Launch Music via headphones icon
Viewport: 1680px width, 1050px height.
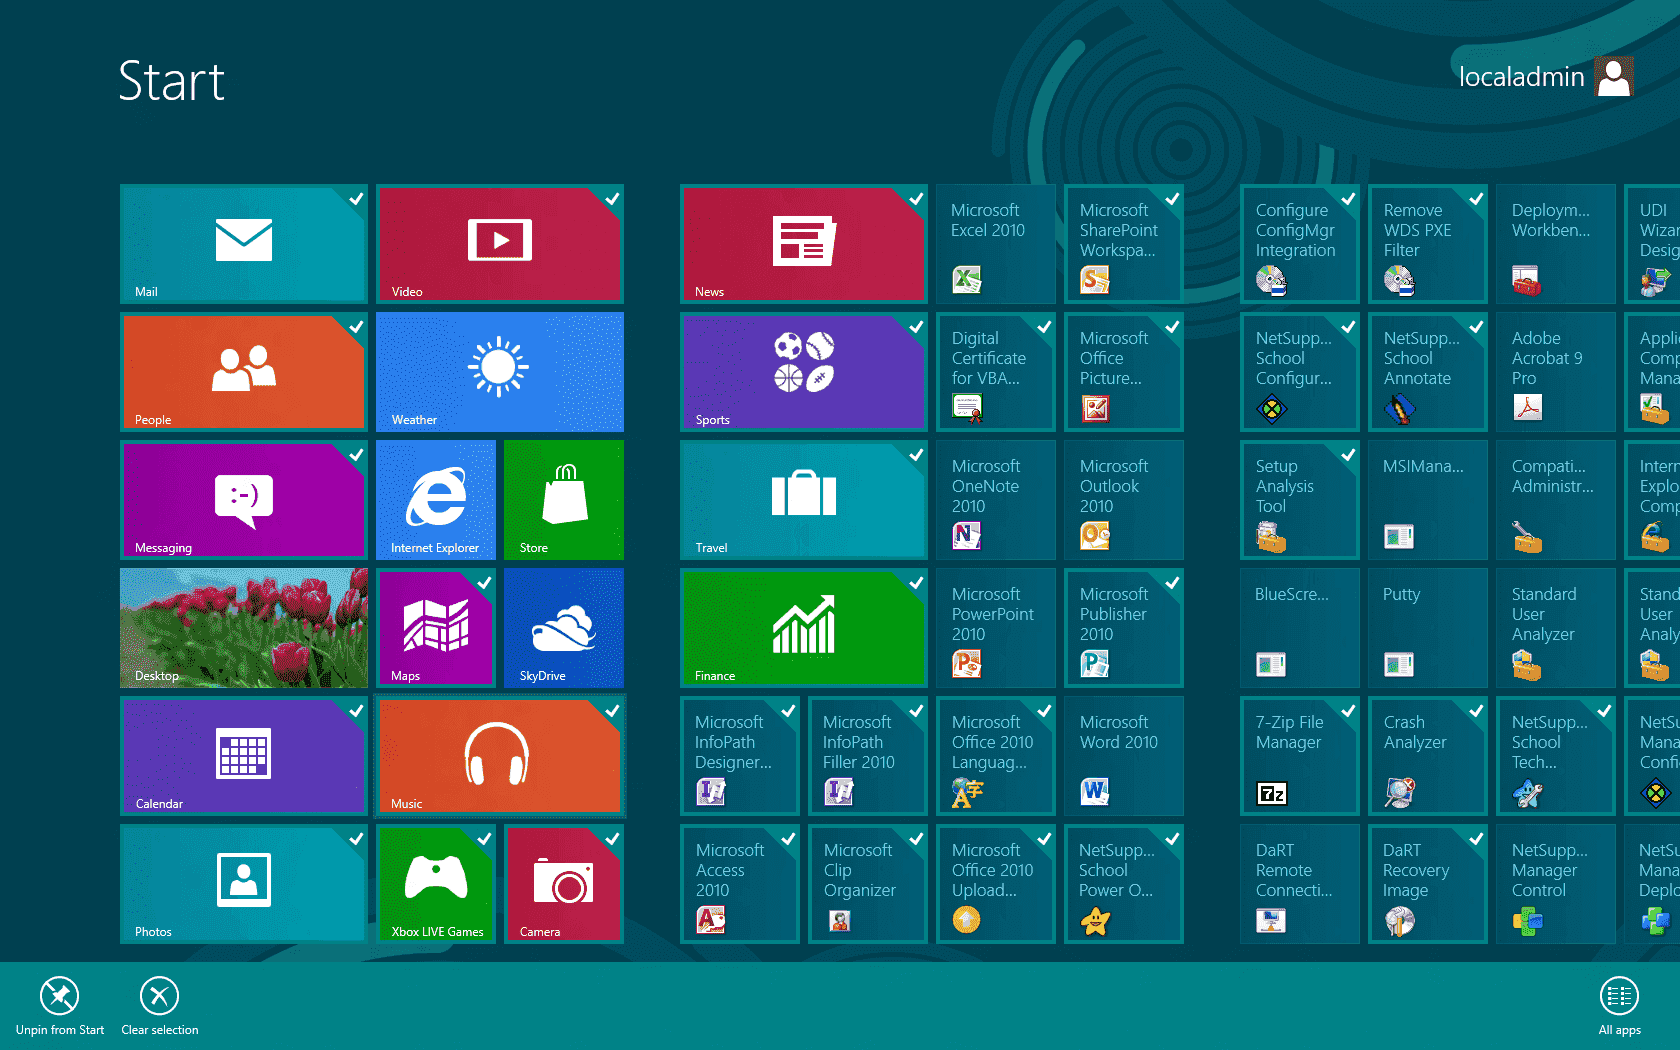click(497, 753)
